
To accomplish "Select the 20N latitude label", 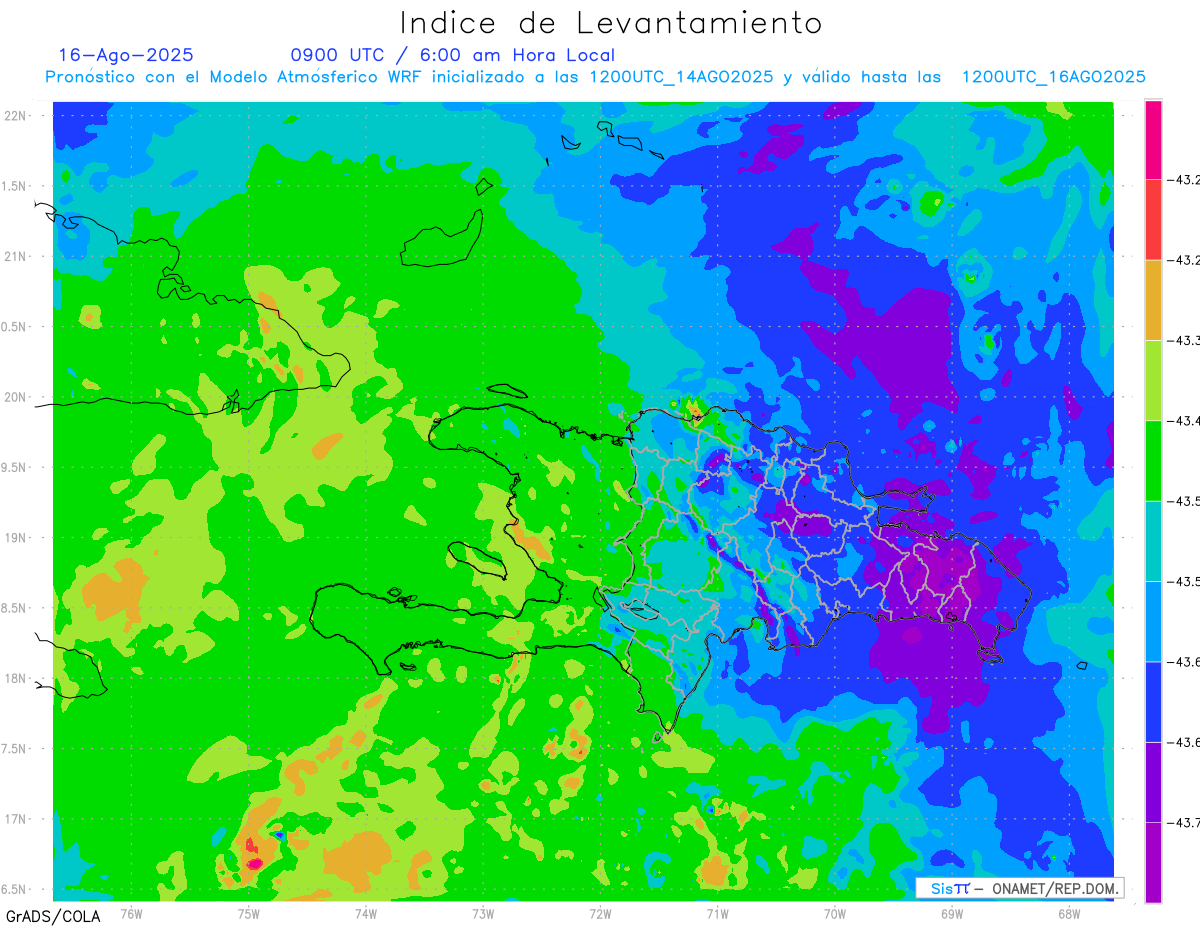I will tap(16, 397).
